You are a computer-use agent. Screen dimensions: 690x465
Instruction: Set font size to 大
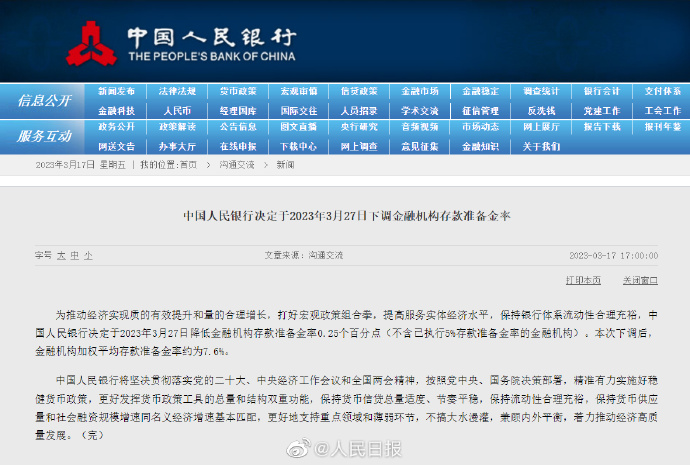click(x=61, y=256)
